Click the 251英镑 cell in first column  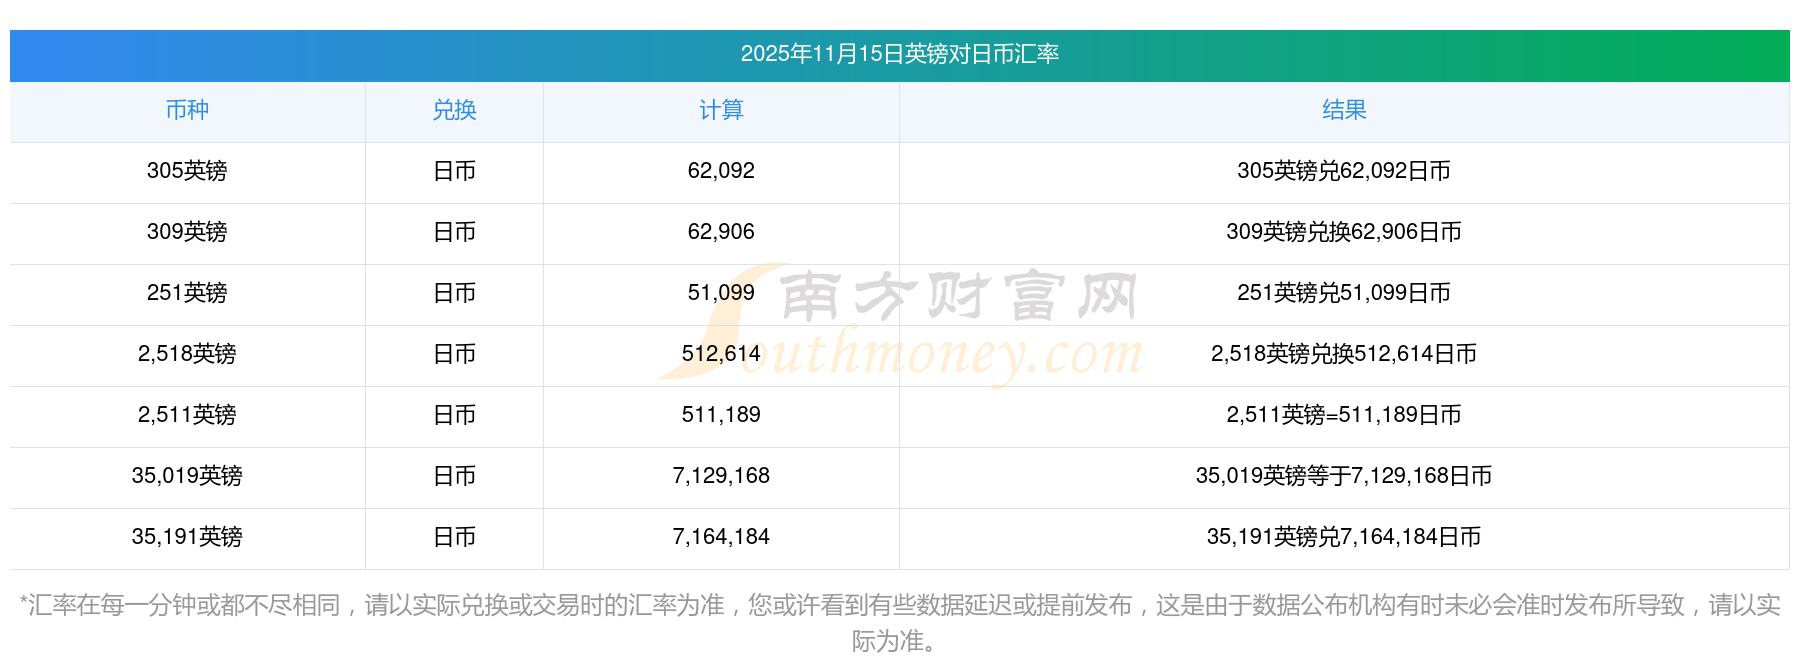pos(187,293)
